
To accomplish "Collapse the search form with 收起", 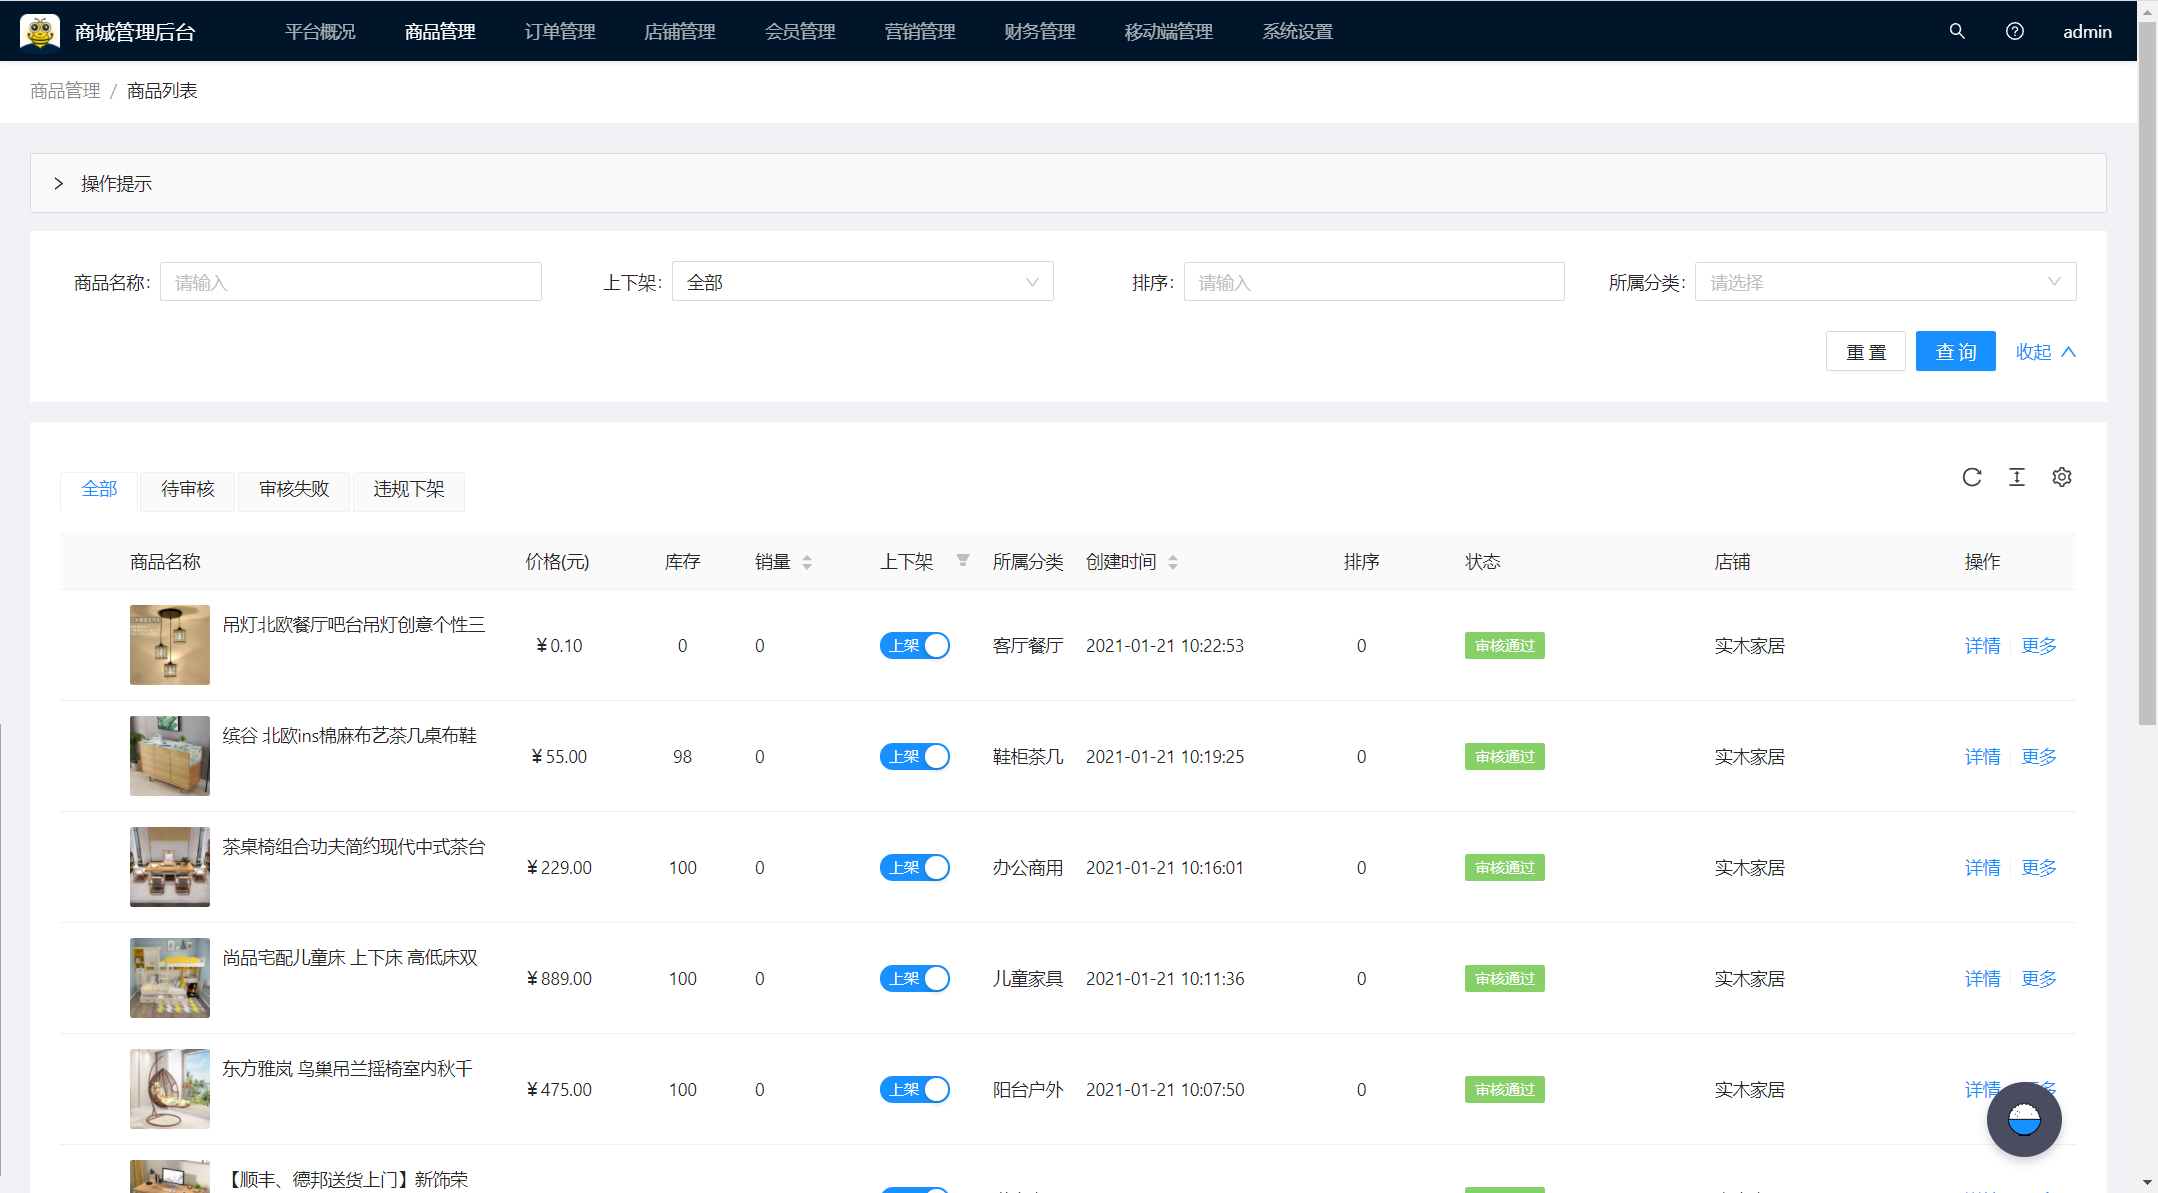I will pyautogui.click(x=2046, y=352).
